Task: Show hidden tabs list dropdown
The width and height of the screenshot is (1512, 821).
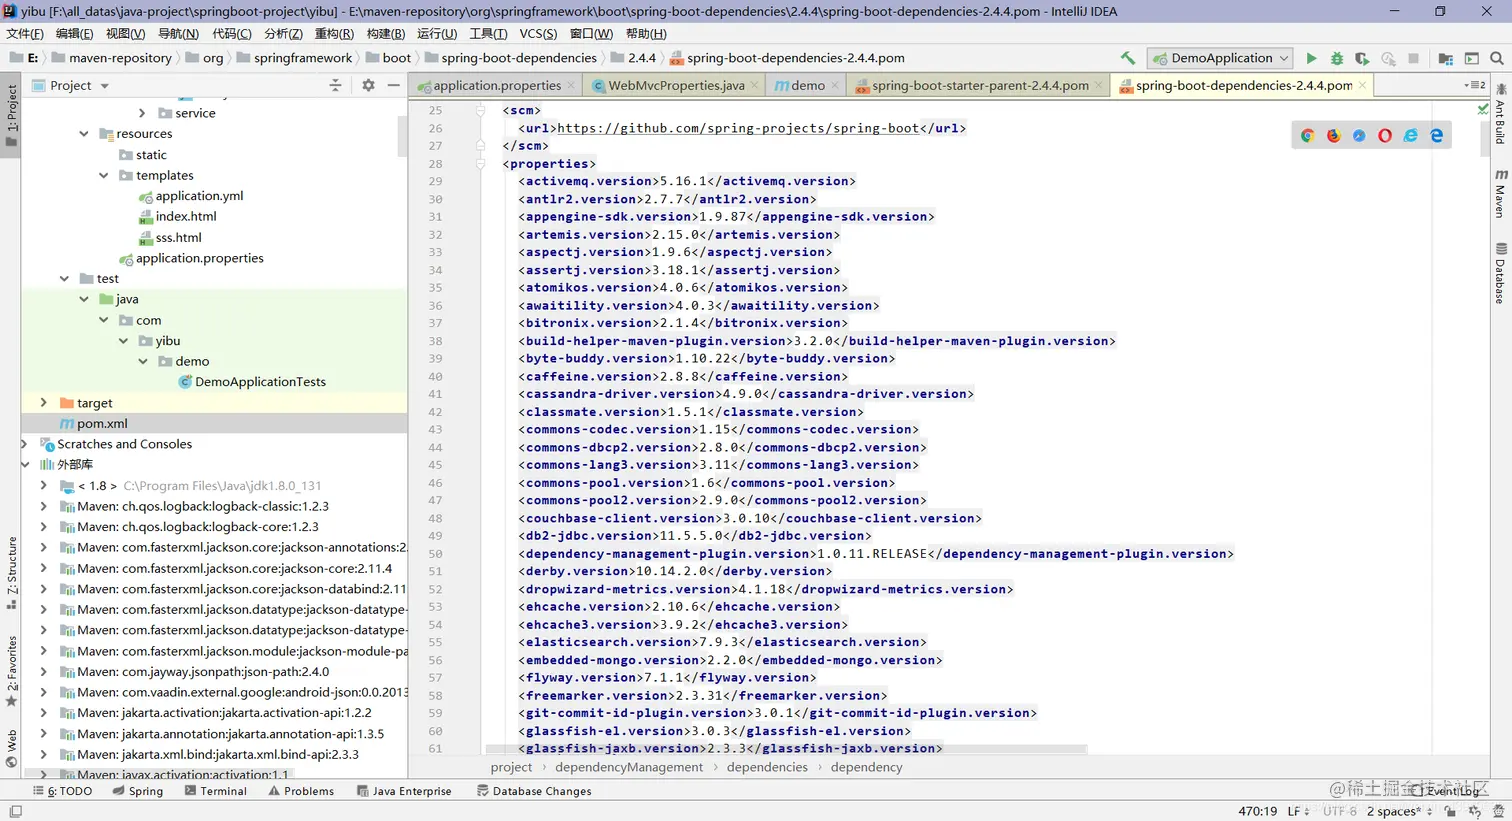Action: [1475, 85]
